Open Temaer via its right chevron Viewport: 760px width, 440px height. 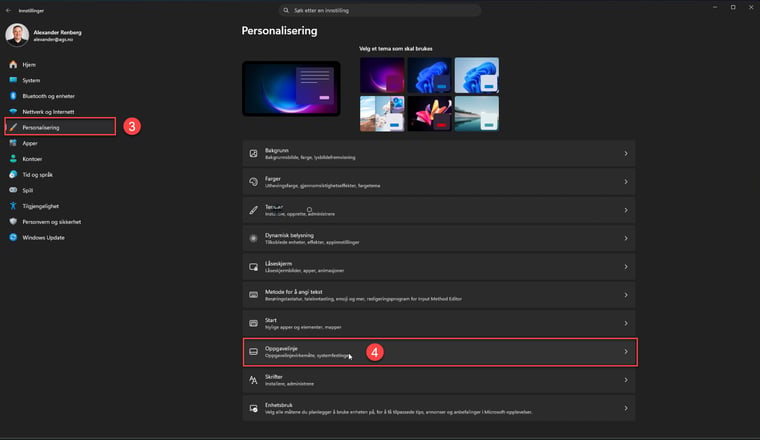click(x=626, y=210)
